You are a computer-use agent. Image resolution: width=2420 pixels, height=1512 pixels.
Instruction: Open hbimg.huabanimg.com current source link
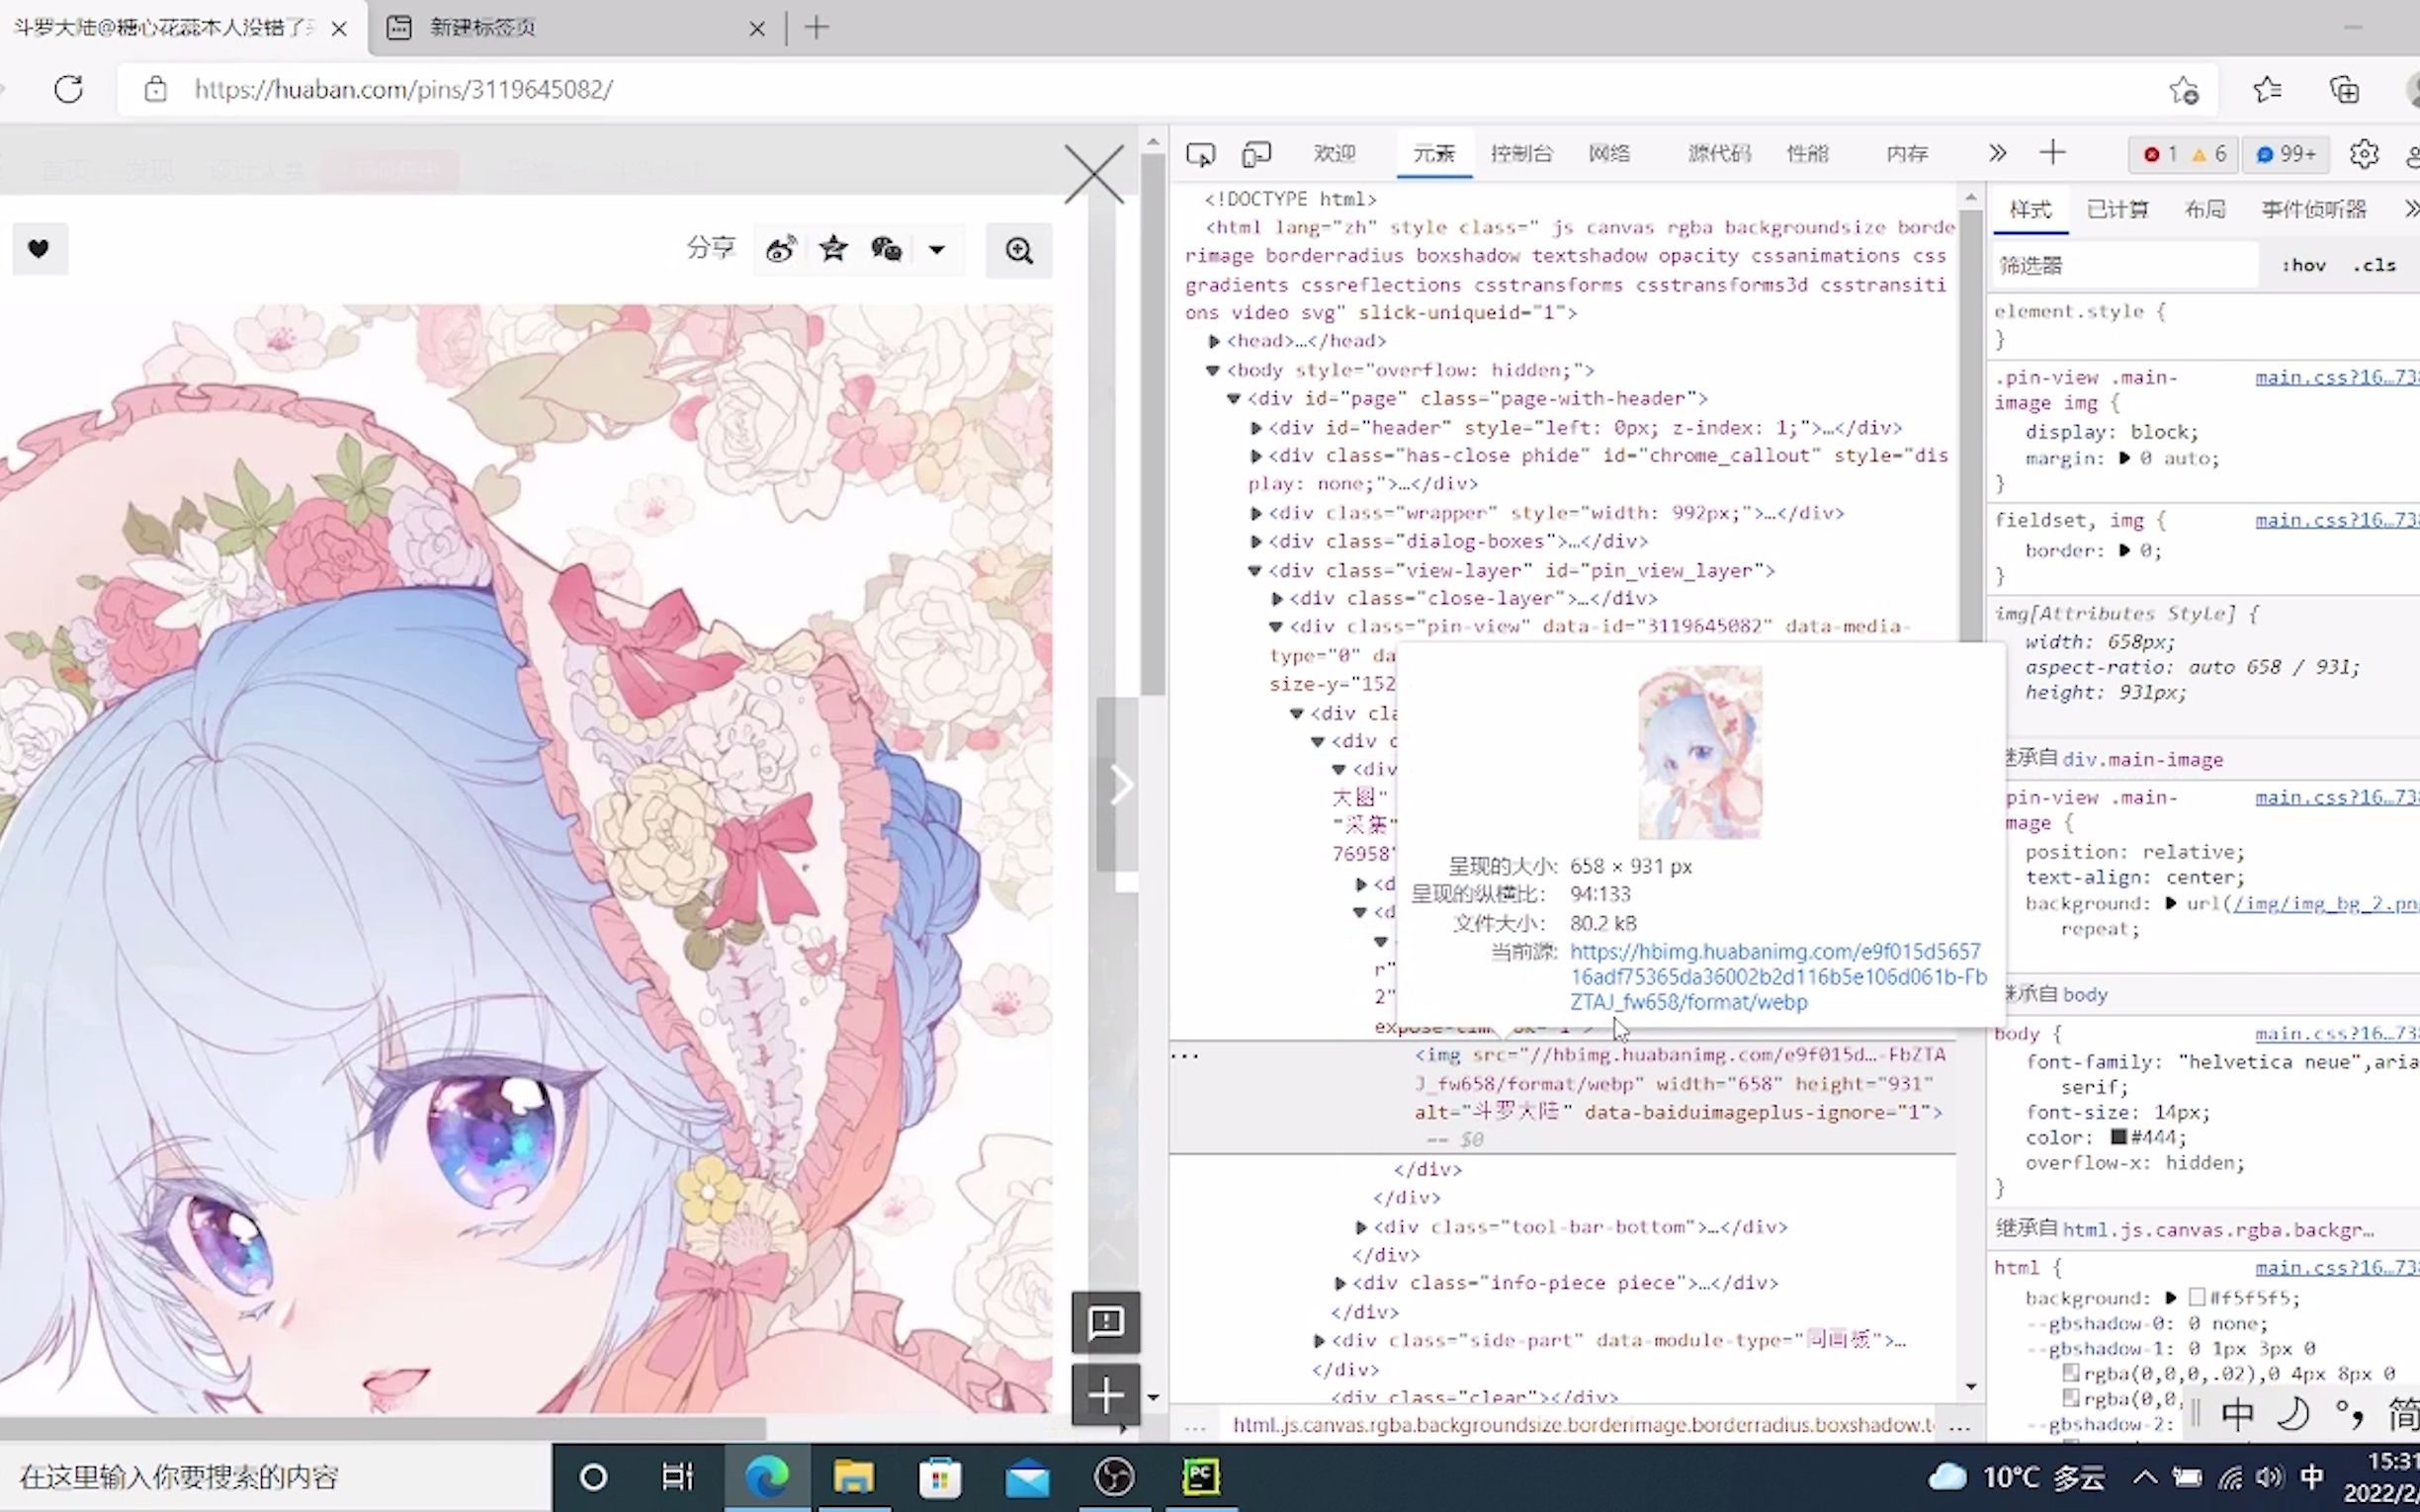(1778, 977)
